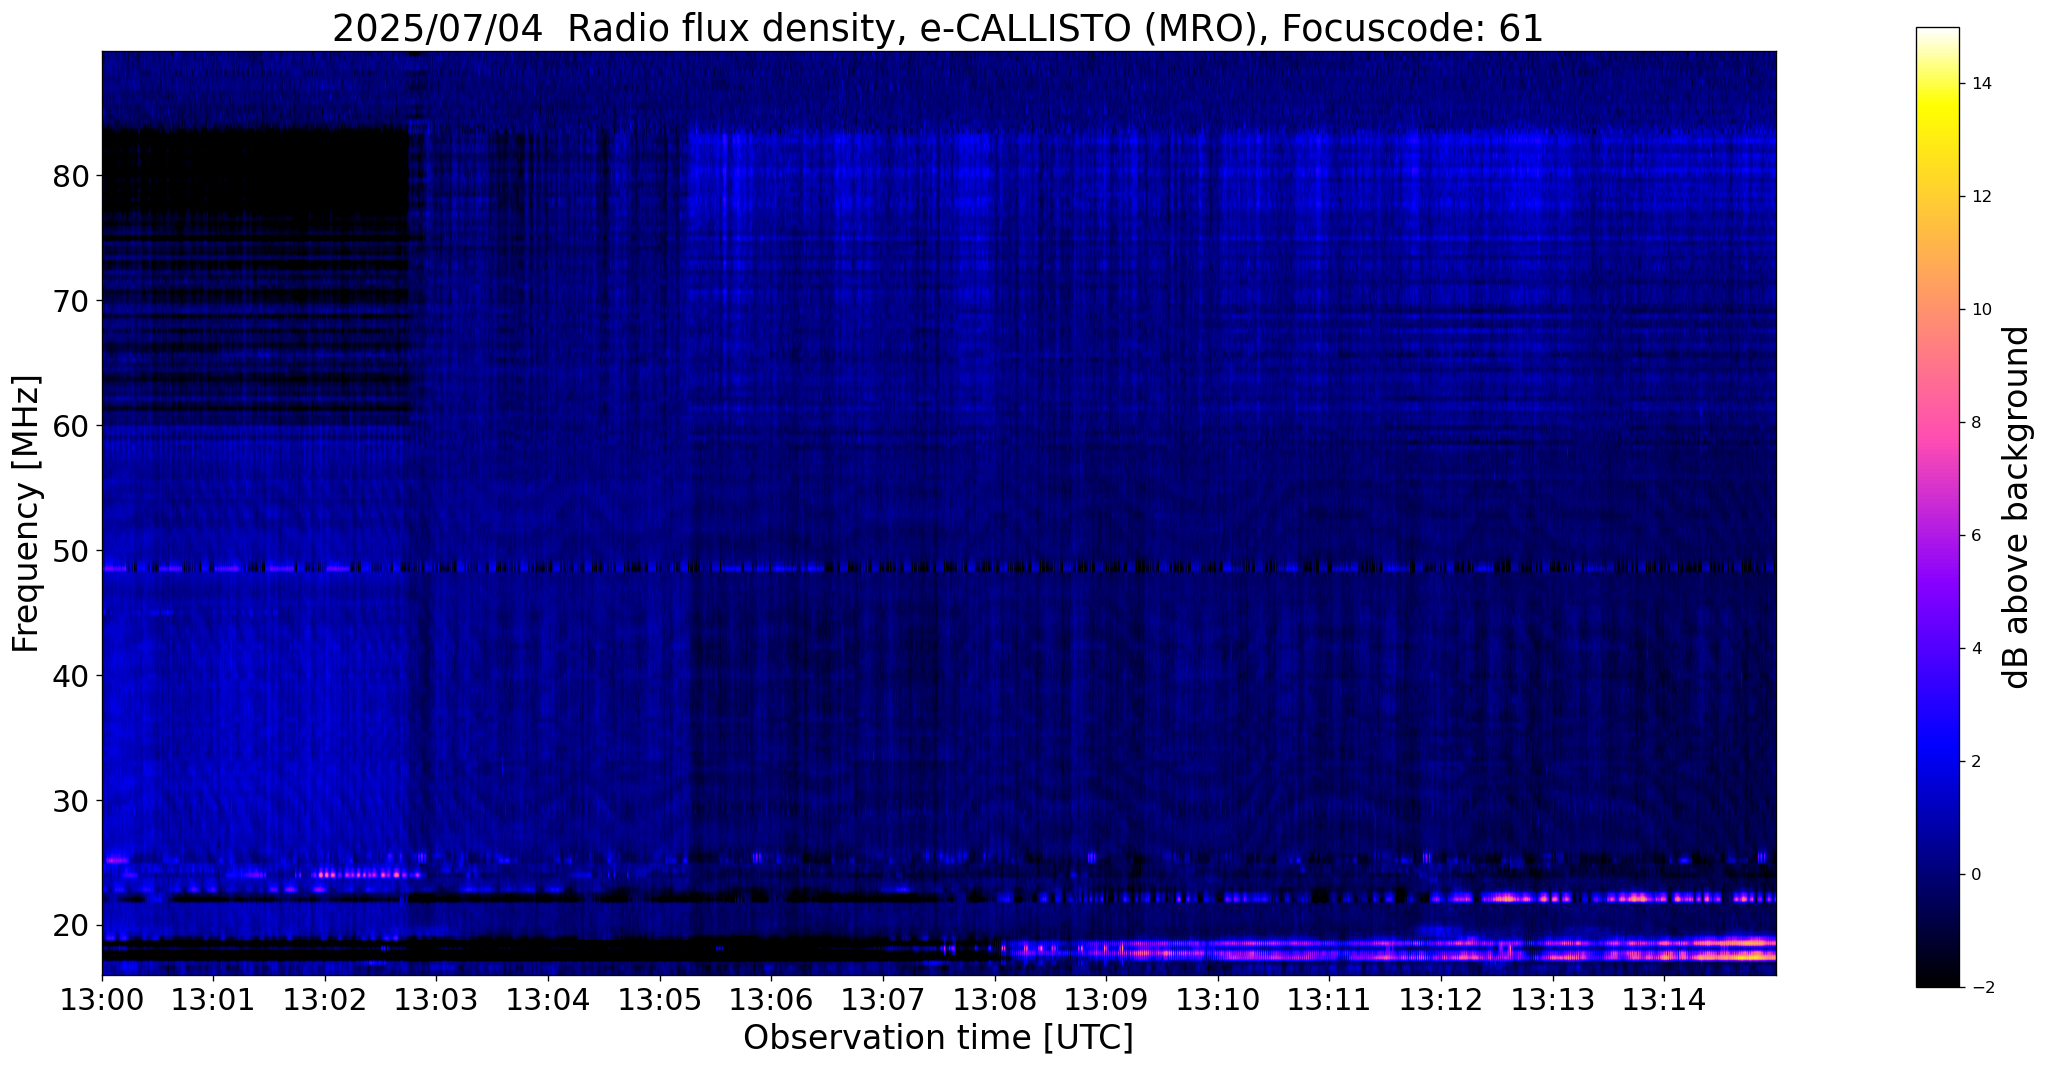Click the colorbar tick label 10

point(1981,310)
